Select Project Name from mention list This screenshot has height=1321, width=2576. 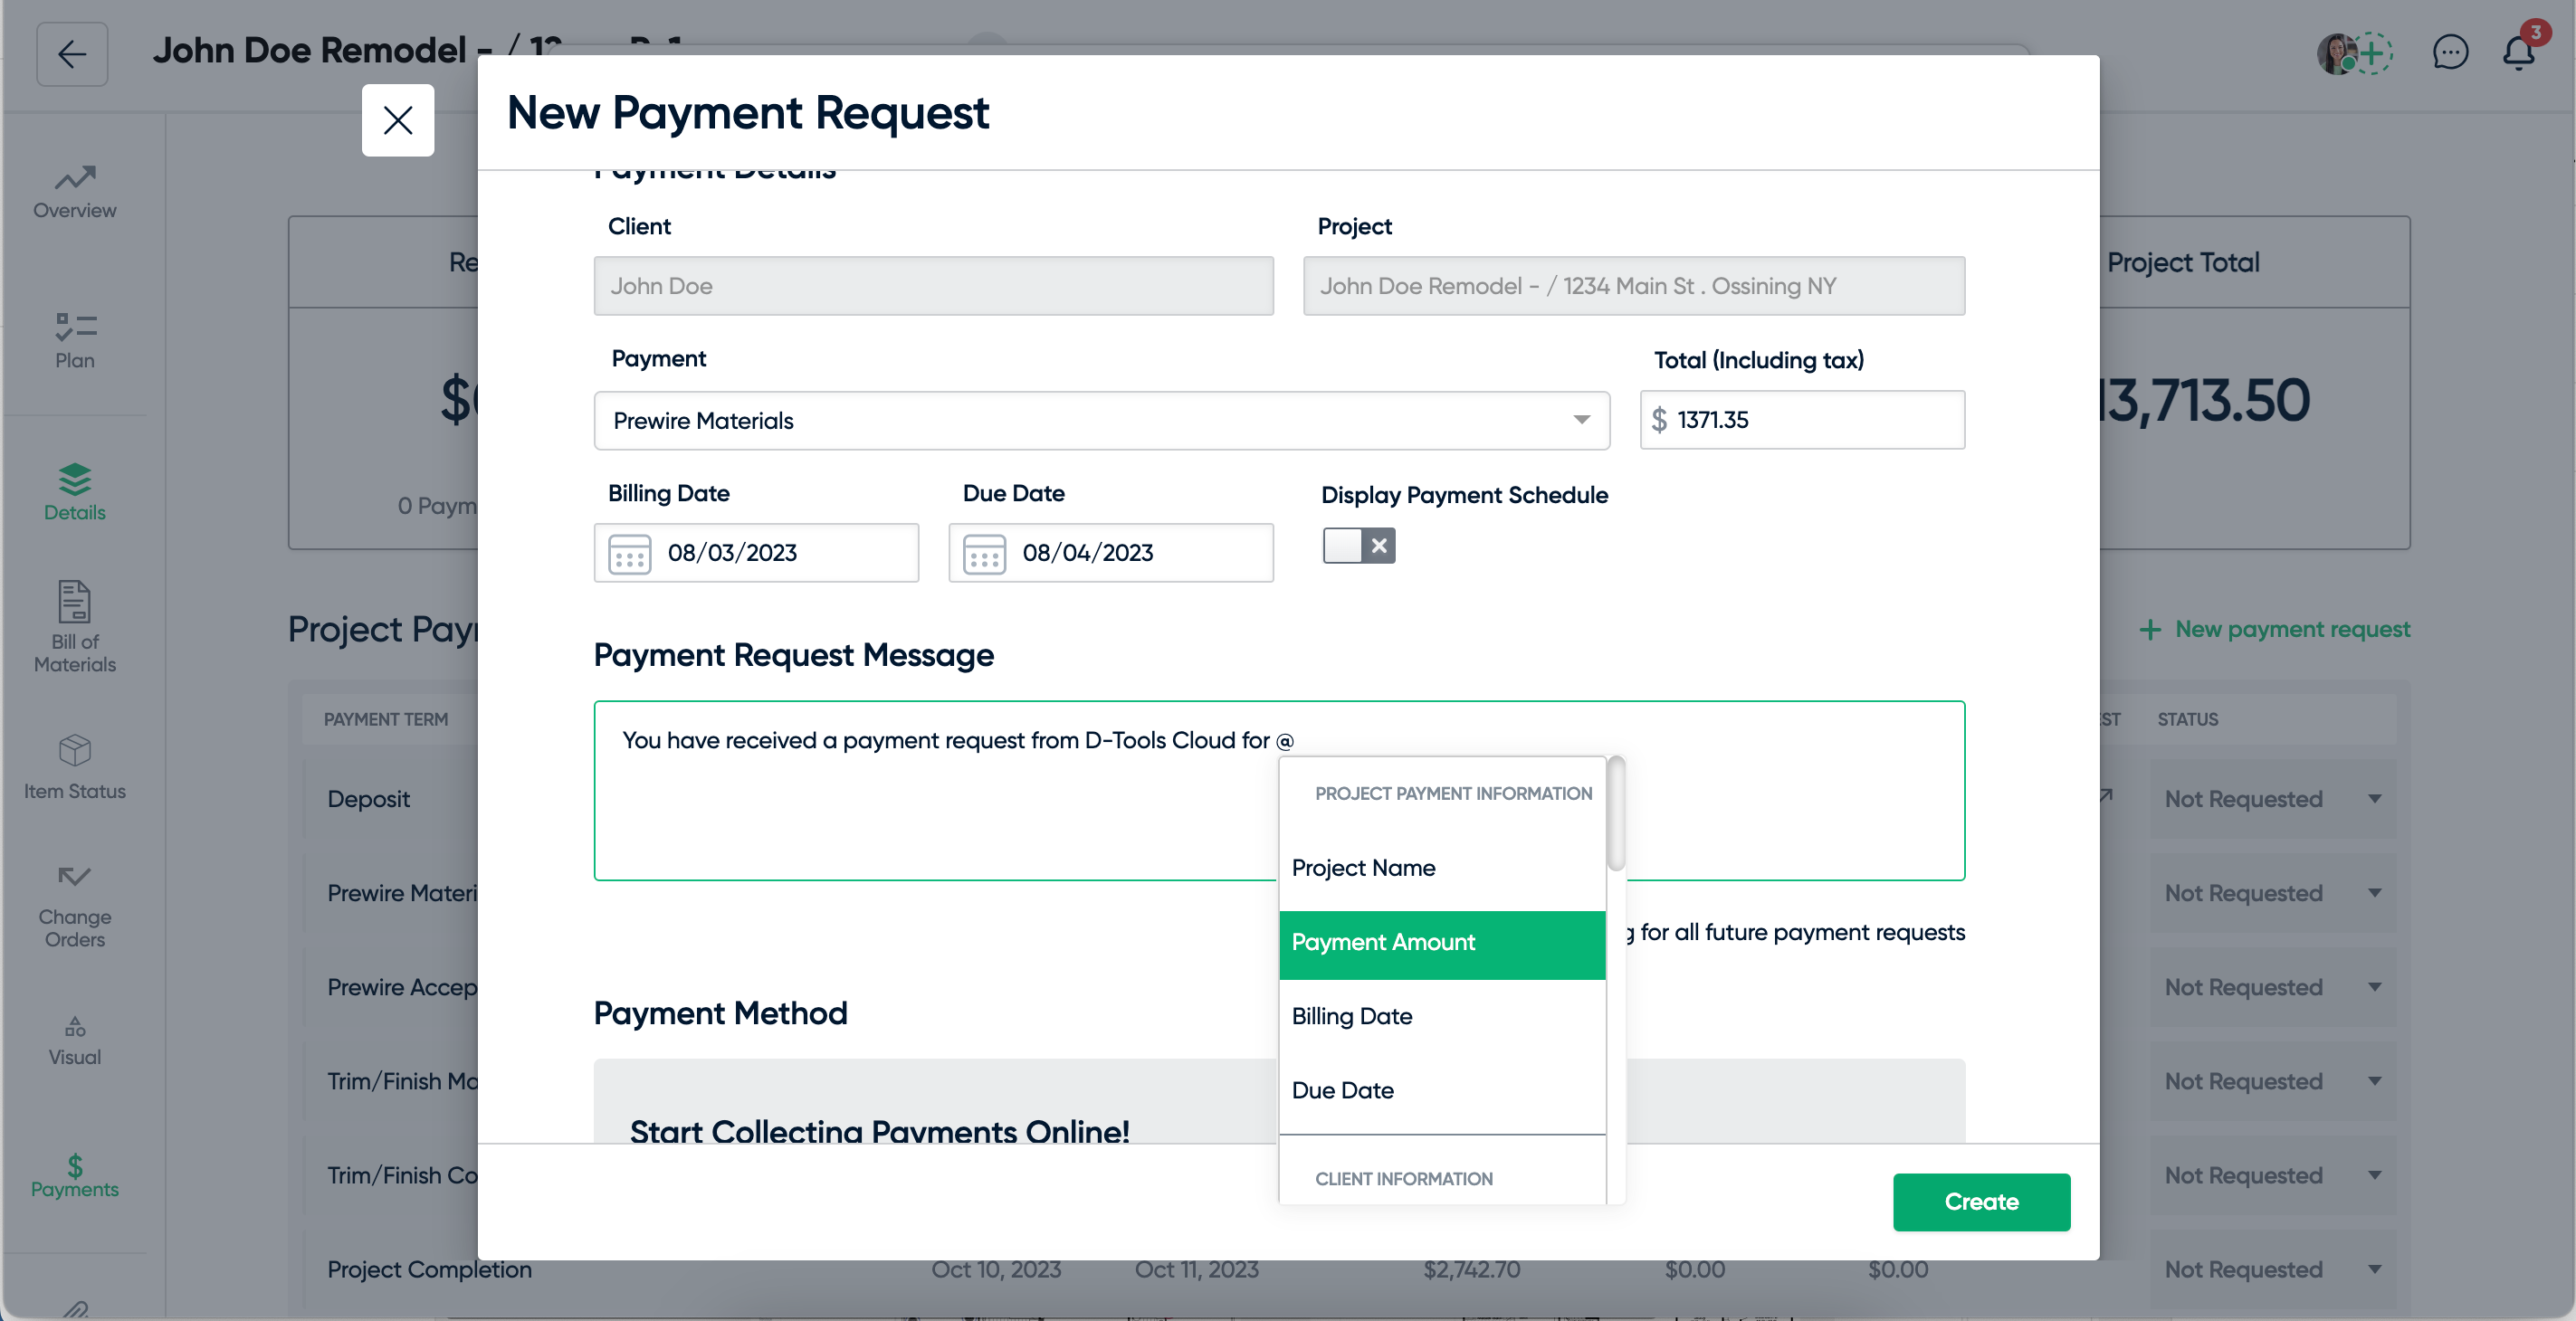click(x=1442, y=868)
